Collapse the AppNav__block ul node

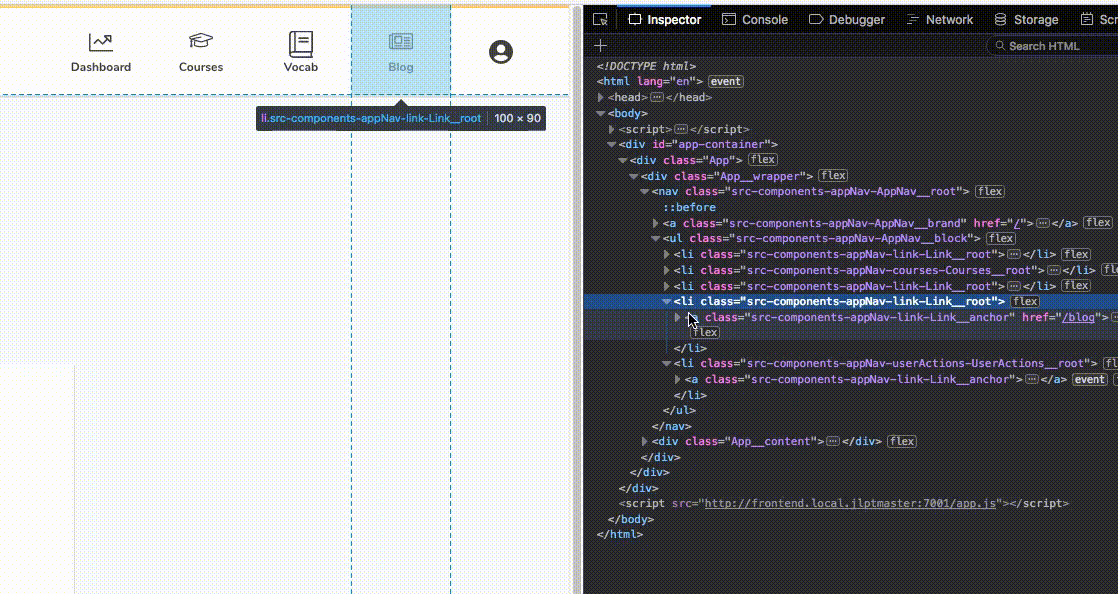(x=656, y=239)
